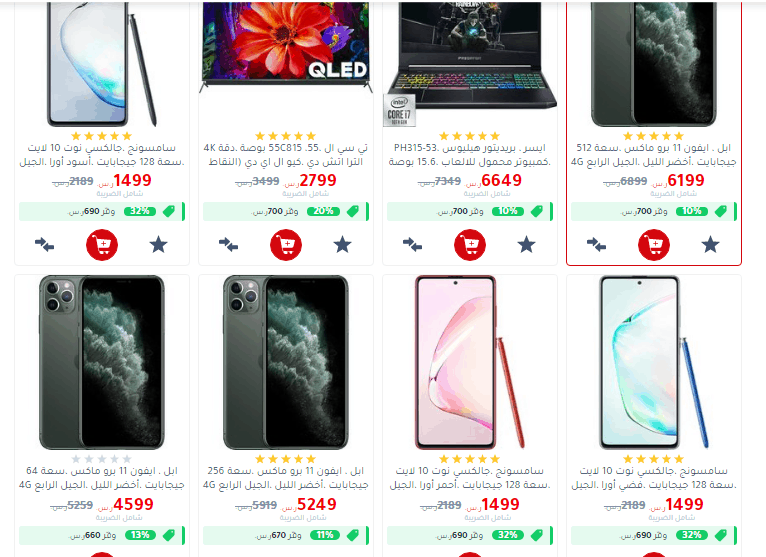The image size is (766, 557).
Task: Star the TCL QLED TV as favorite
Action: tap(342, 244)
